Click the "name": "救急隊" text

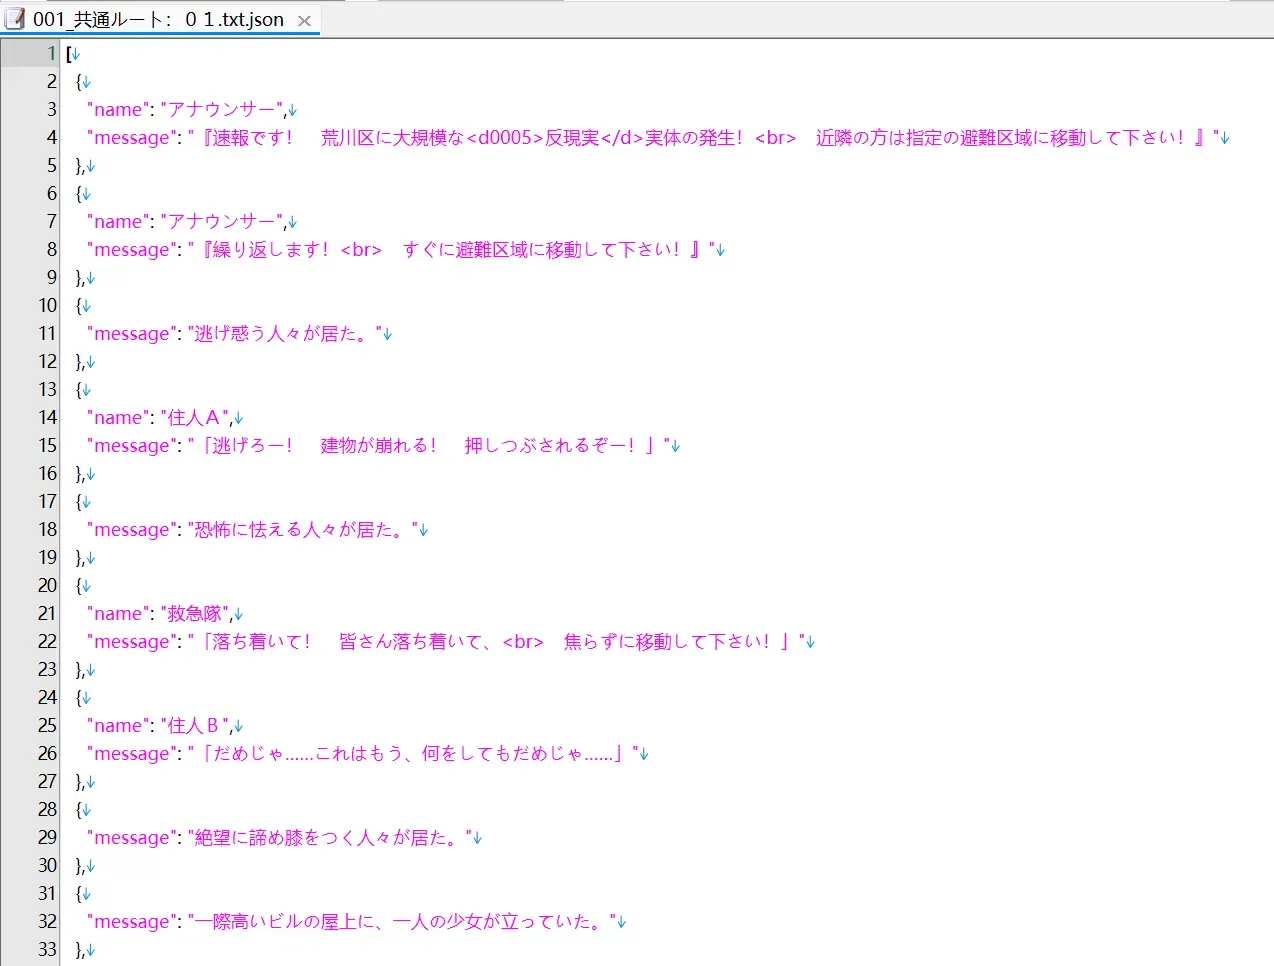159,614
